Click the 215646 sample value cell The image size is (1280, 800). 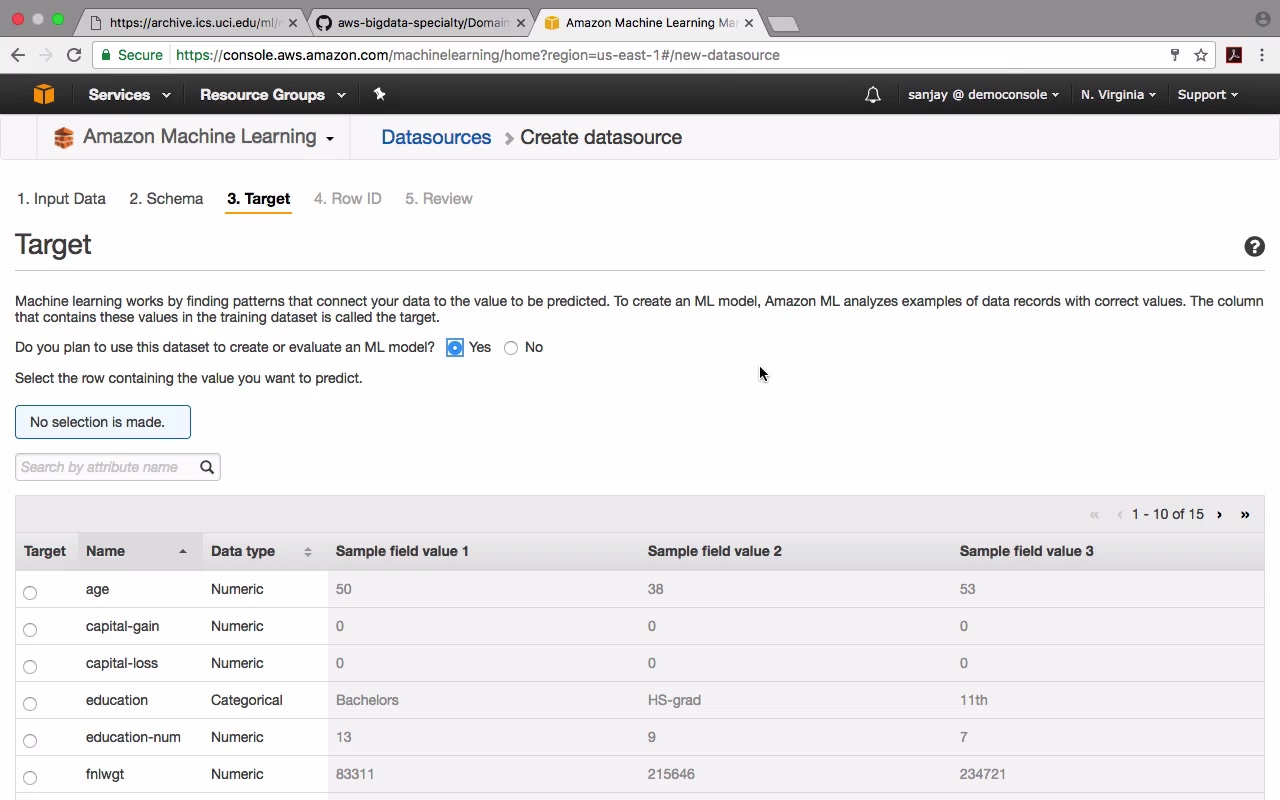click(671, 774)
